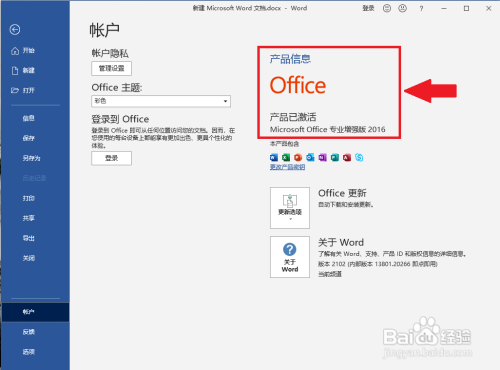This screenshot has height=370, width=500.
Task: Click 登录 (sign in) in the title bar
Action: [368, 8]
